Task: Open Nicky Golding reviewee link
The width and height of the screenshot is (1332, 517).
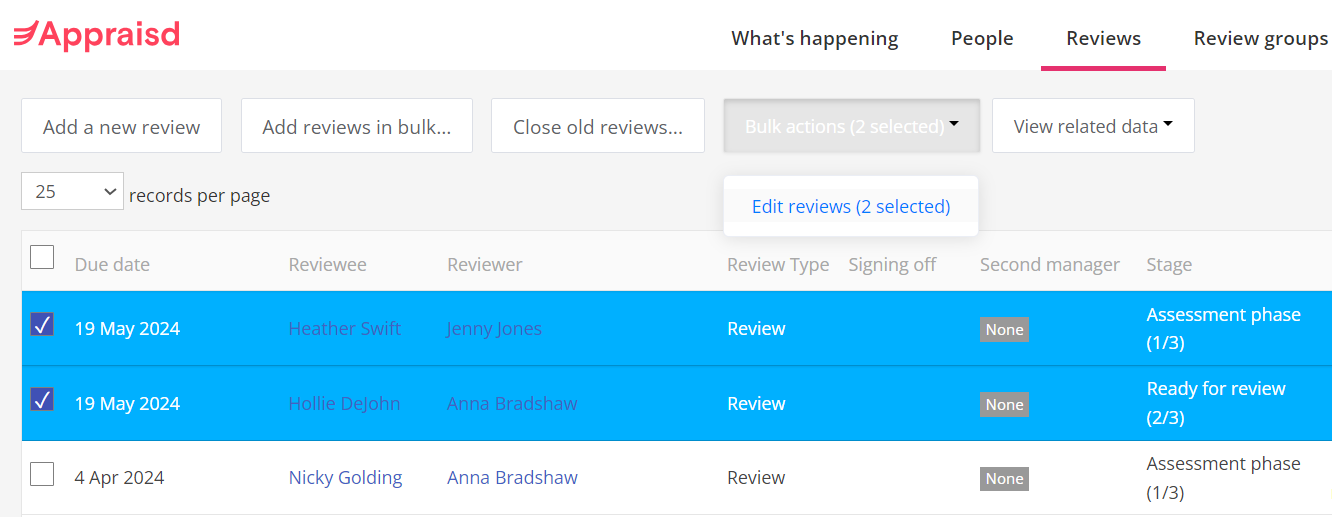Action: (345, 477)
